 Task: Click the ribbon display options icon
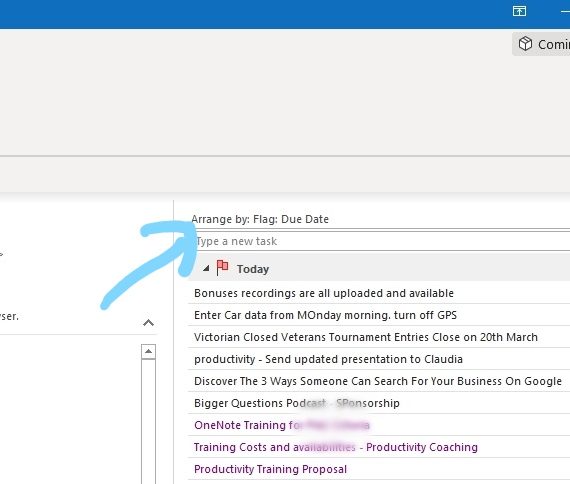(519, 11)
